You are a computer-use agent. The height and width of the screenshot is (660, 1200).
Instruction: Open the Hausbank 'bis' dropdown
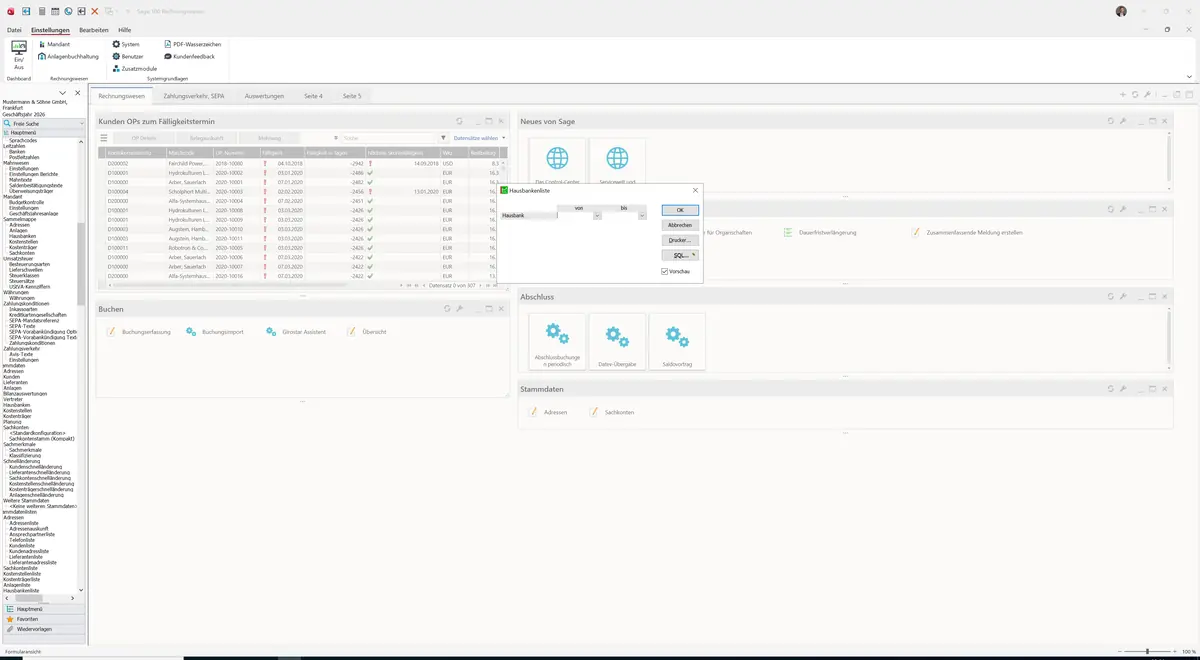(642, 215)
